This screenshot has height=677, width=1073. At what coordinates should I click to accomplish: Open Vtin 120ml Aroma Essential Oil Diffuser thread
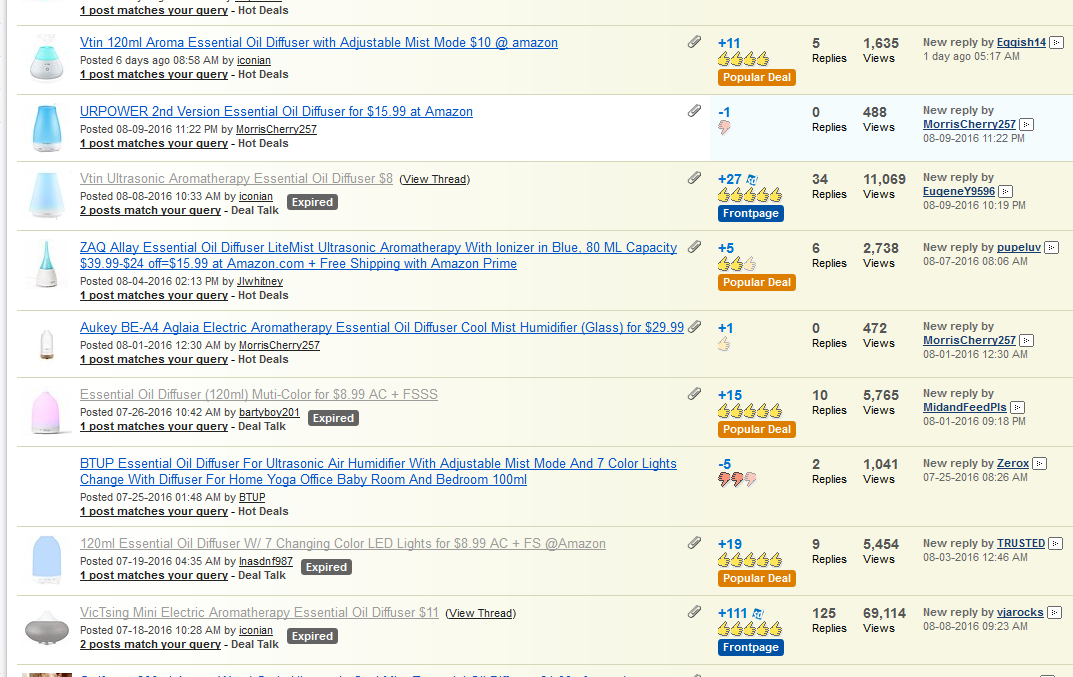point(319,42)
